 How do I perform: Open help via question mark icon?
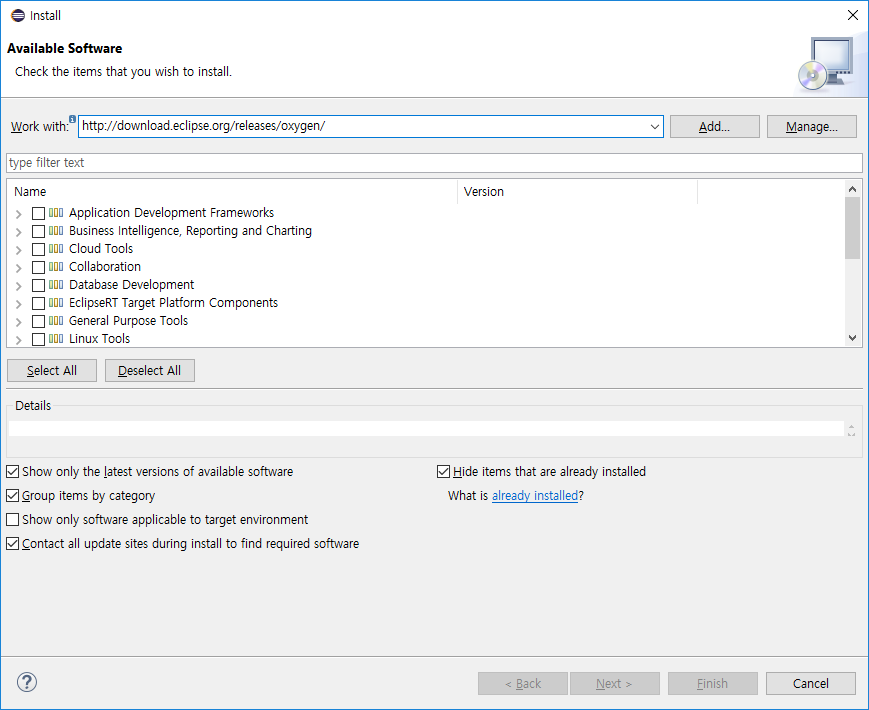click(x=27, y=682)
